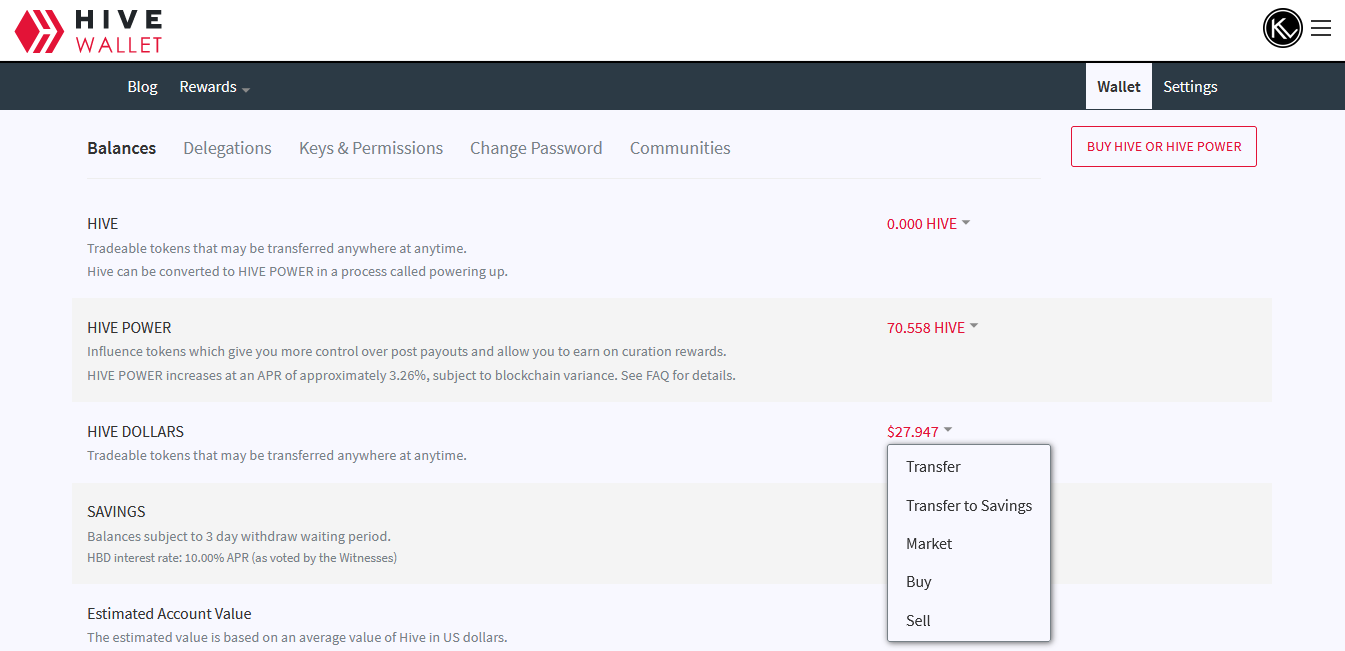The height and width of the screenshot is (651, 1345).
Task: Open the hamburger menu icon
Action: 1321,28
